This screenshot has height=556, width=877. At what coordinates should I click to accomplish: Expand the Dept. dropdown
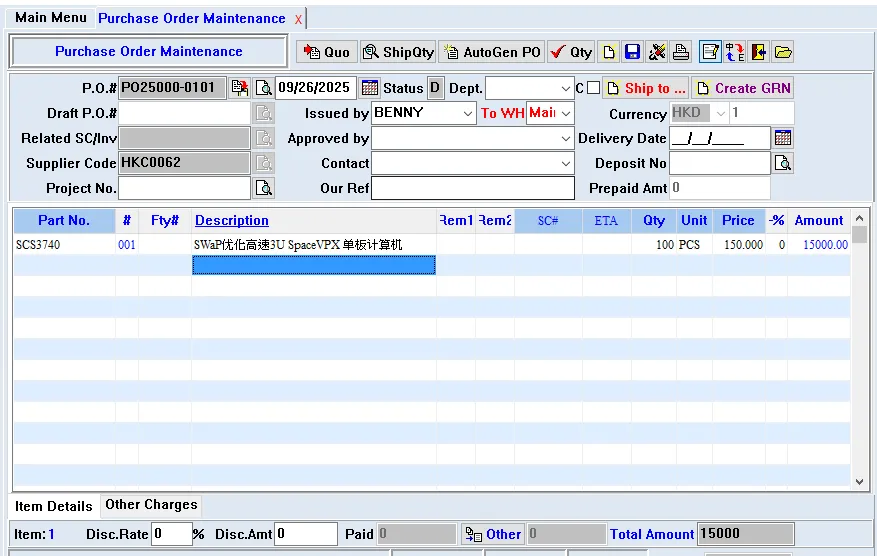(566, 89)
